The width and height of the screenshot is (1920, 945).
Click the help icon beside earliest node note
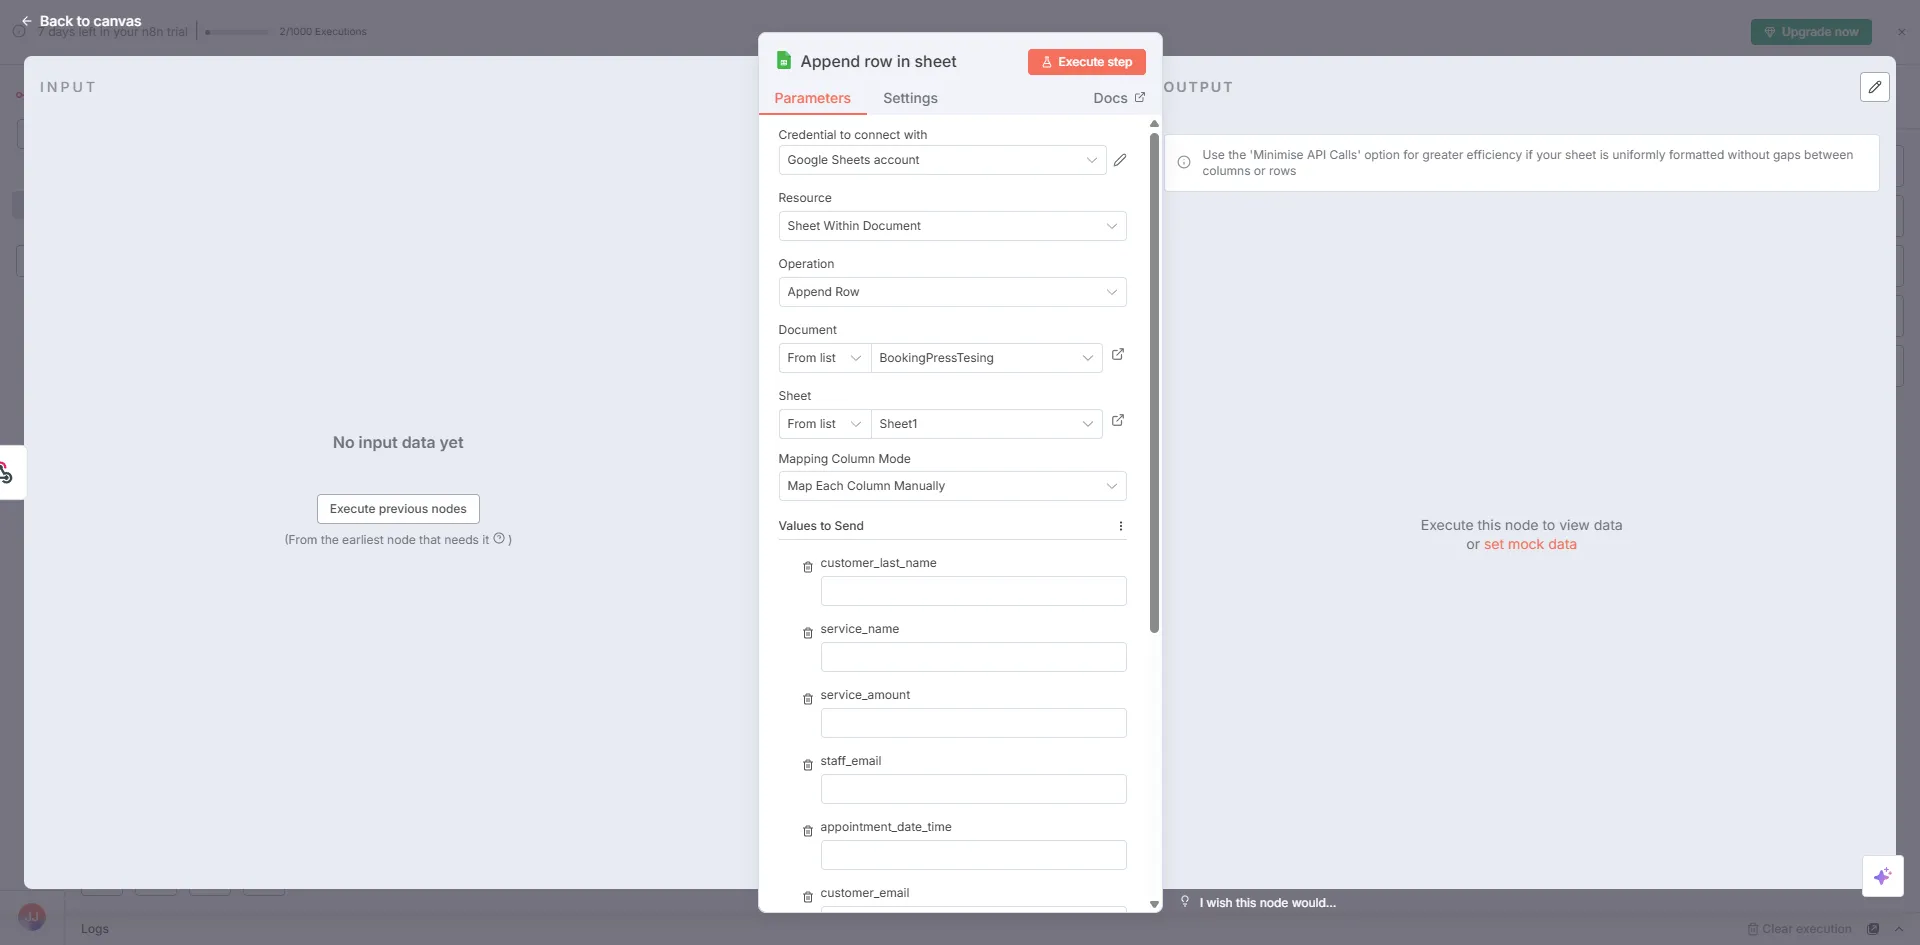(499, 538)
